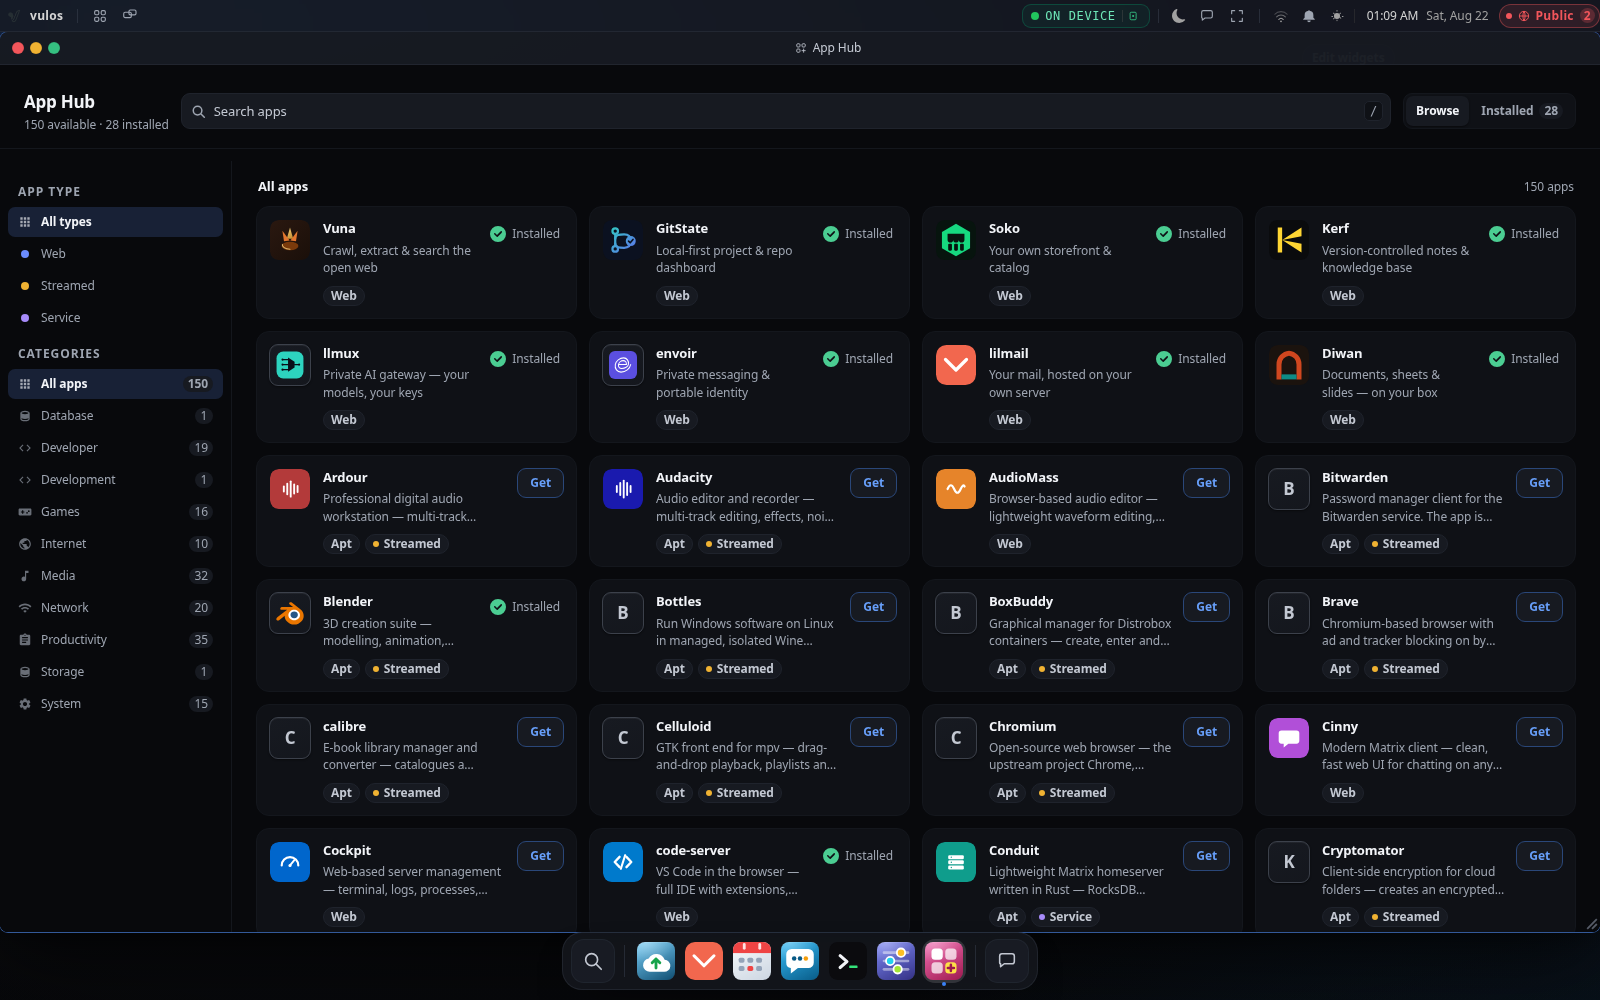Switch to the Installed tab
Image resolution: width=1600 pixels, height=1000 pixels.
tap(1519, 111)
